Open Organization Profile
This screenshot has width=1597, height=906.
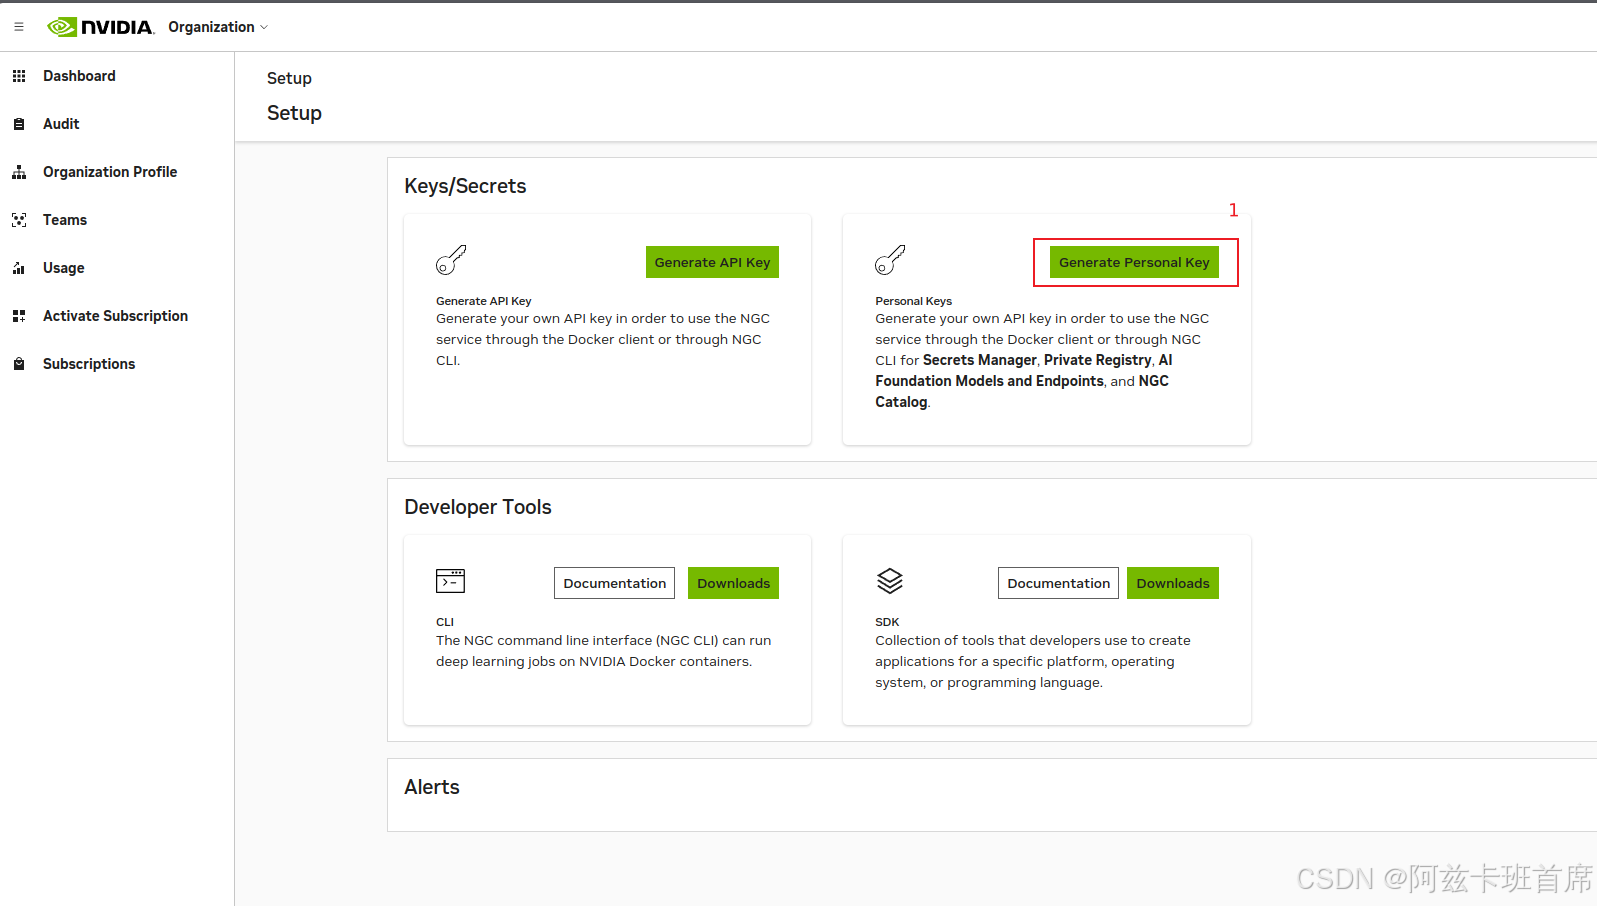(x=110, y=172)
